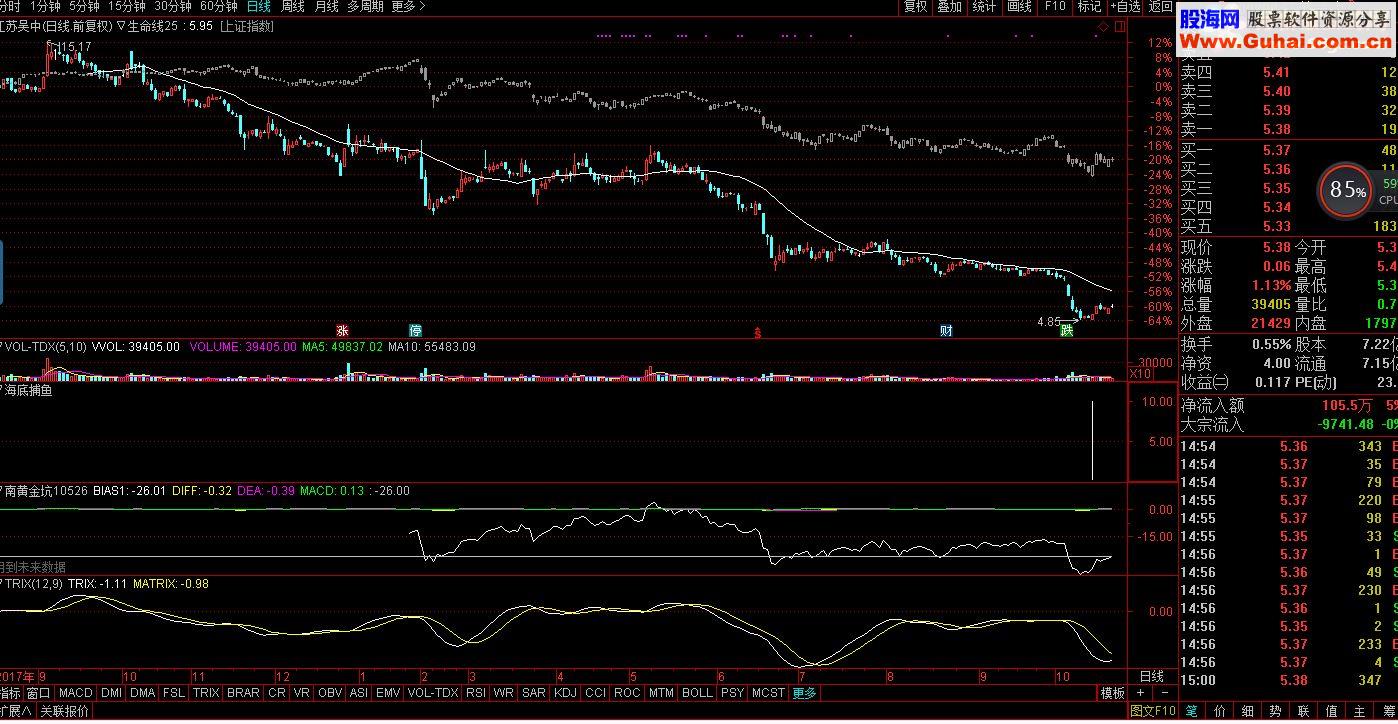Open the 关联报价 tab
The image size is (1398, 724).
pyautogui.click(x=65, y=711)
